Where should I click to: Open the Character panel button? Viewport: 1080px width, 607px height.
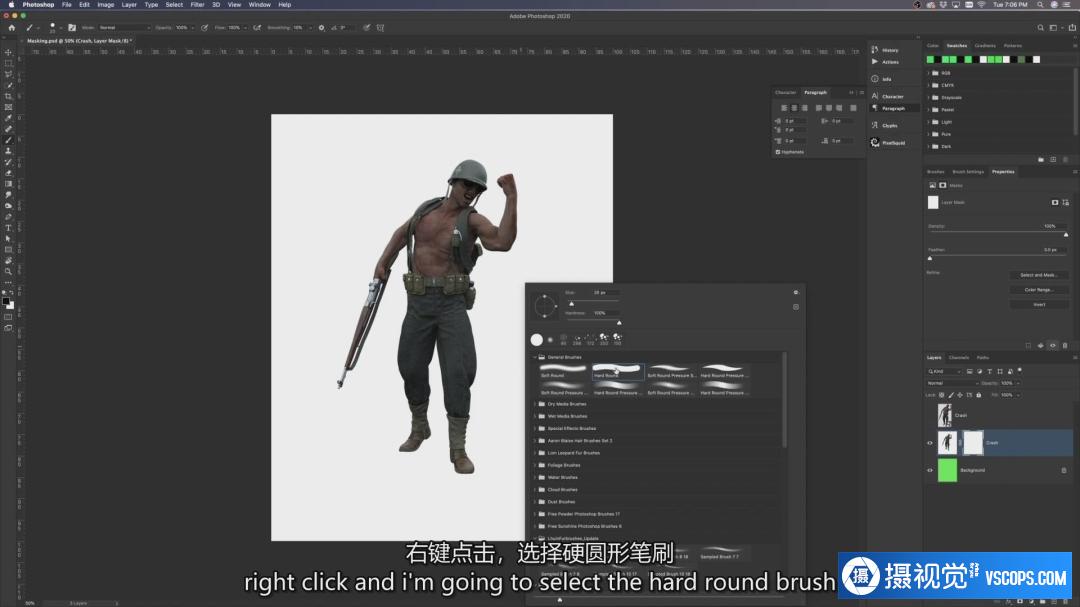(x=893, y=96)
